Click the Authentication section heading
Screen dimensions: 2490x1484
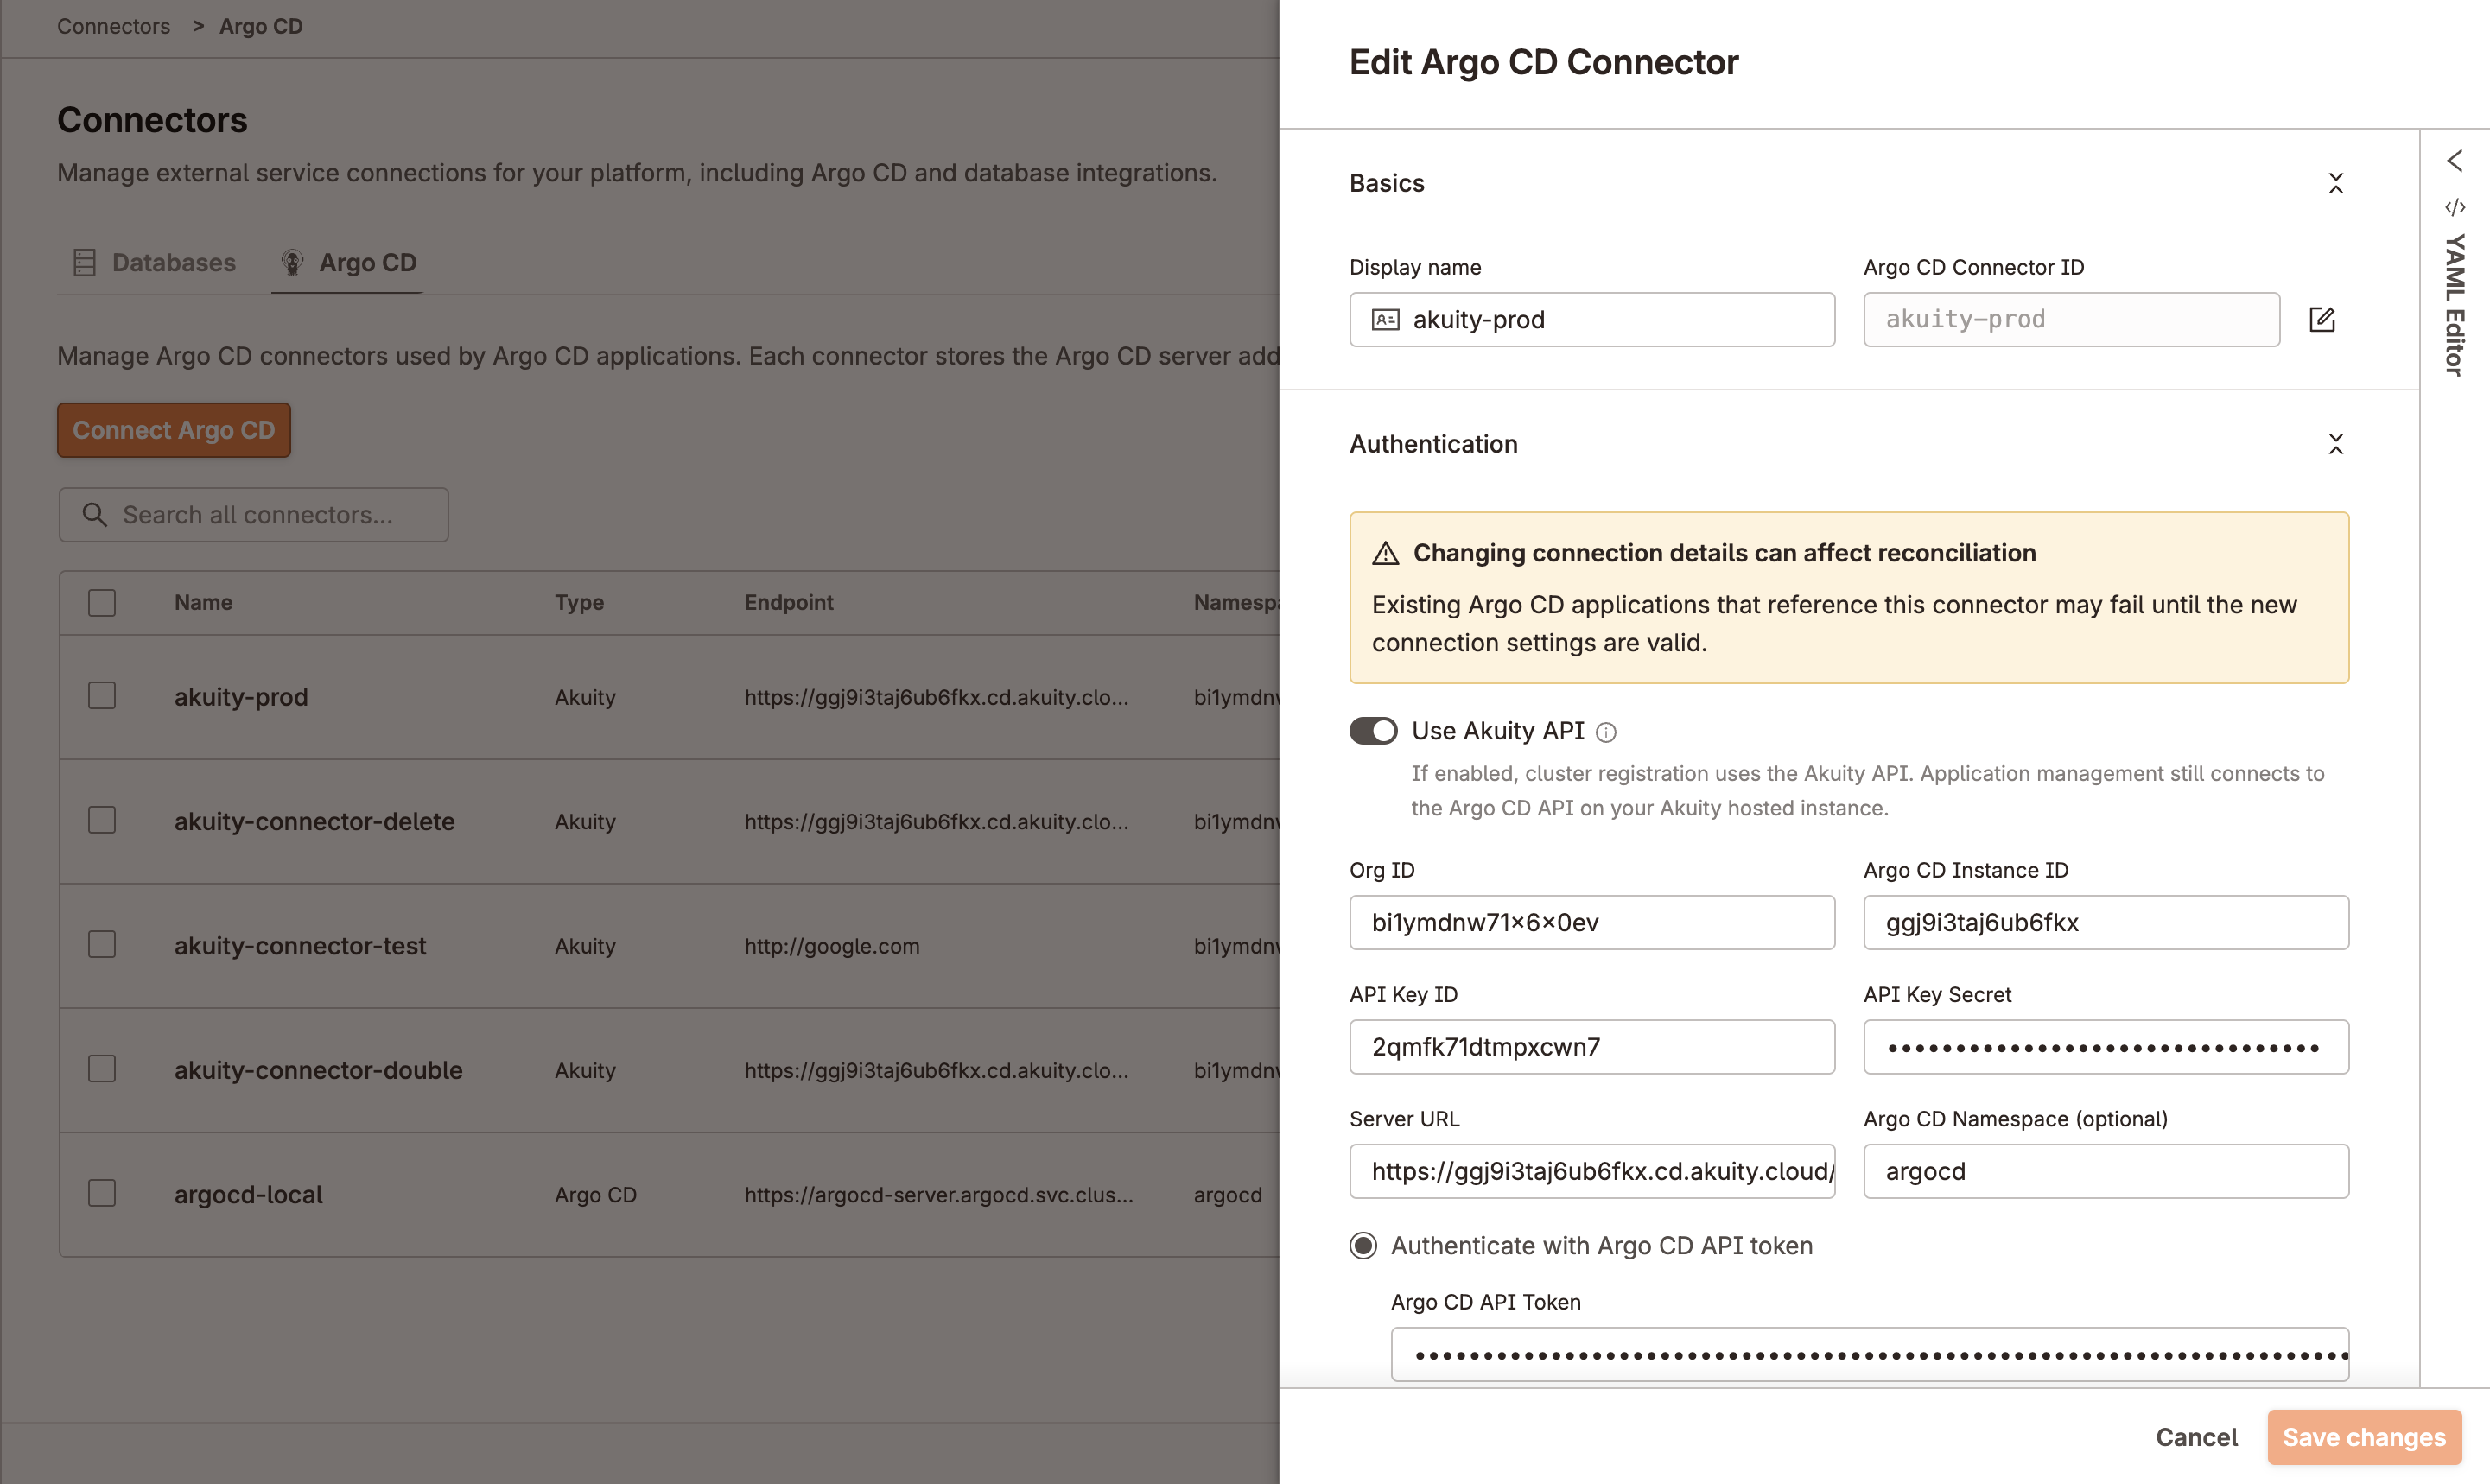pyautogui.click(x=1433, y=444)
